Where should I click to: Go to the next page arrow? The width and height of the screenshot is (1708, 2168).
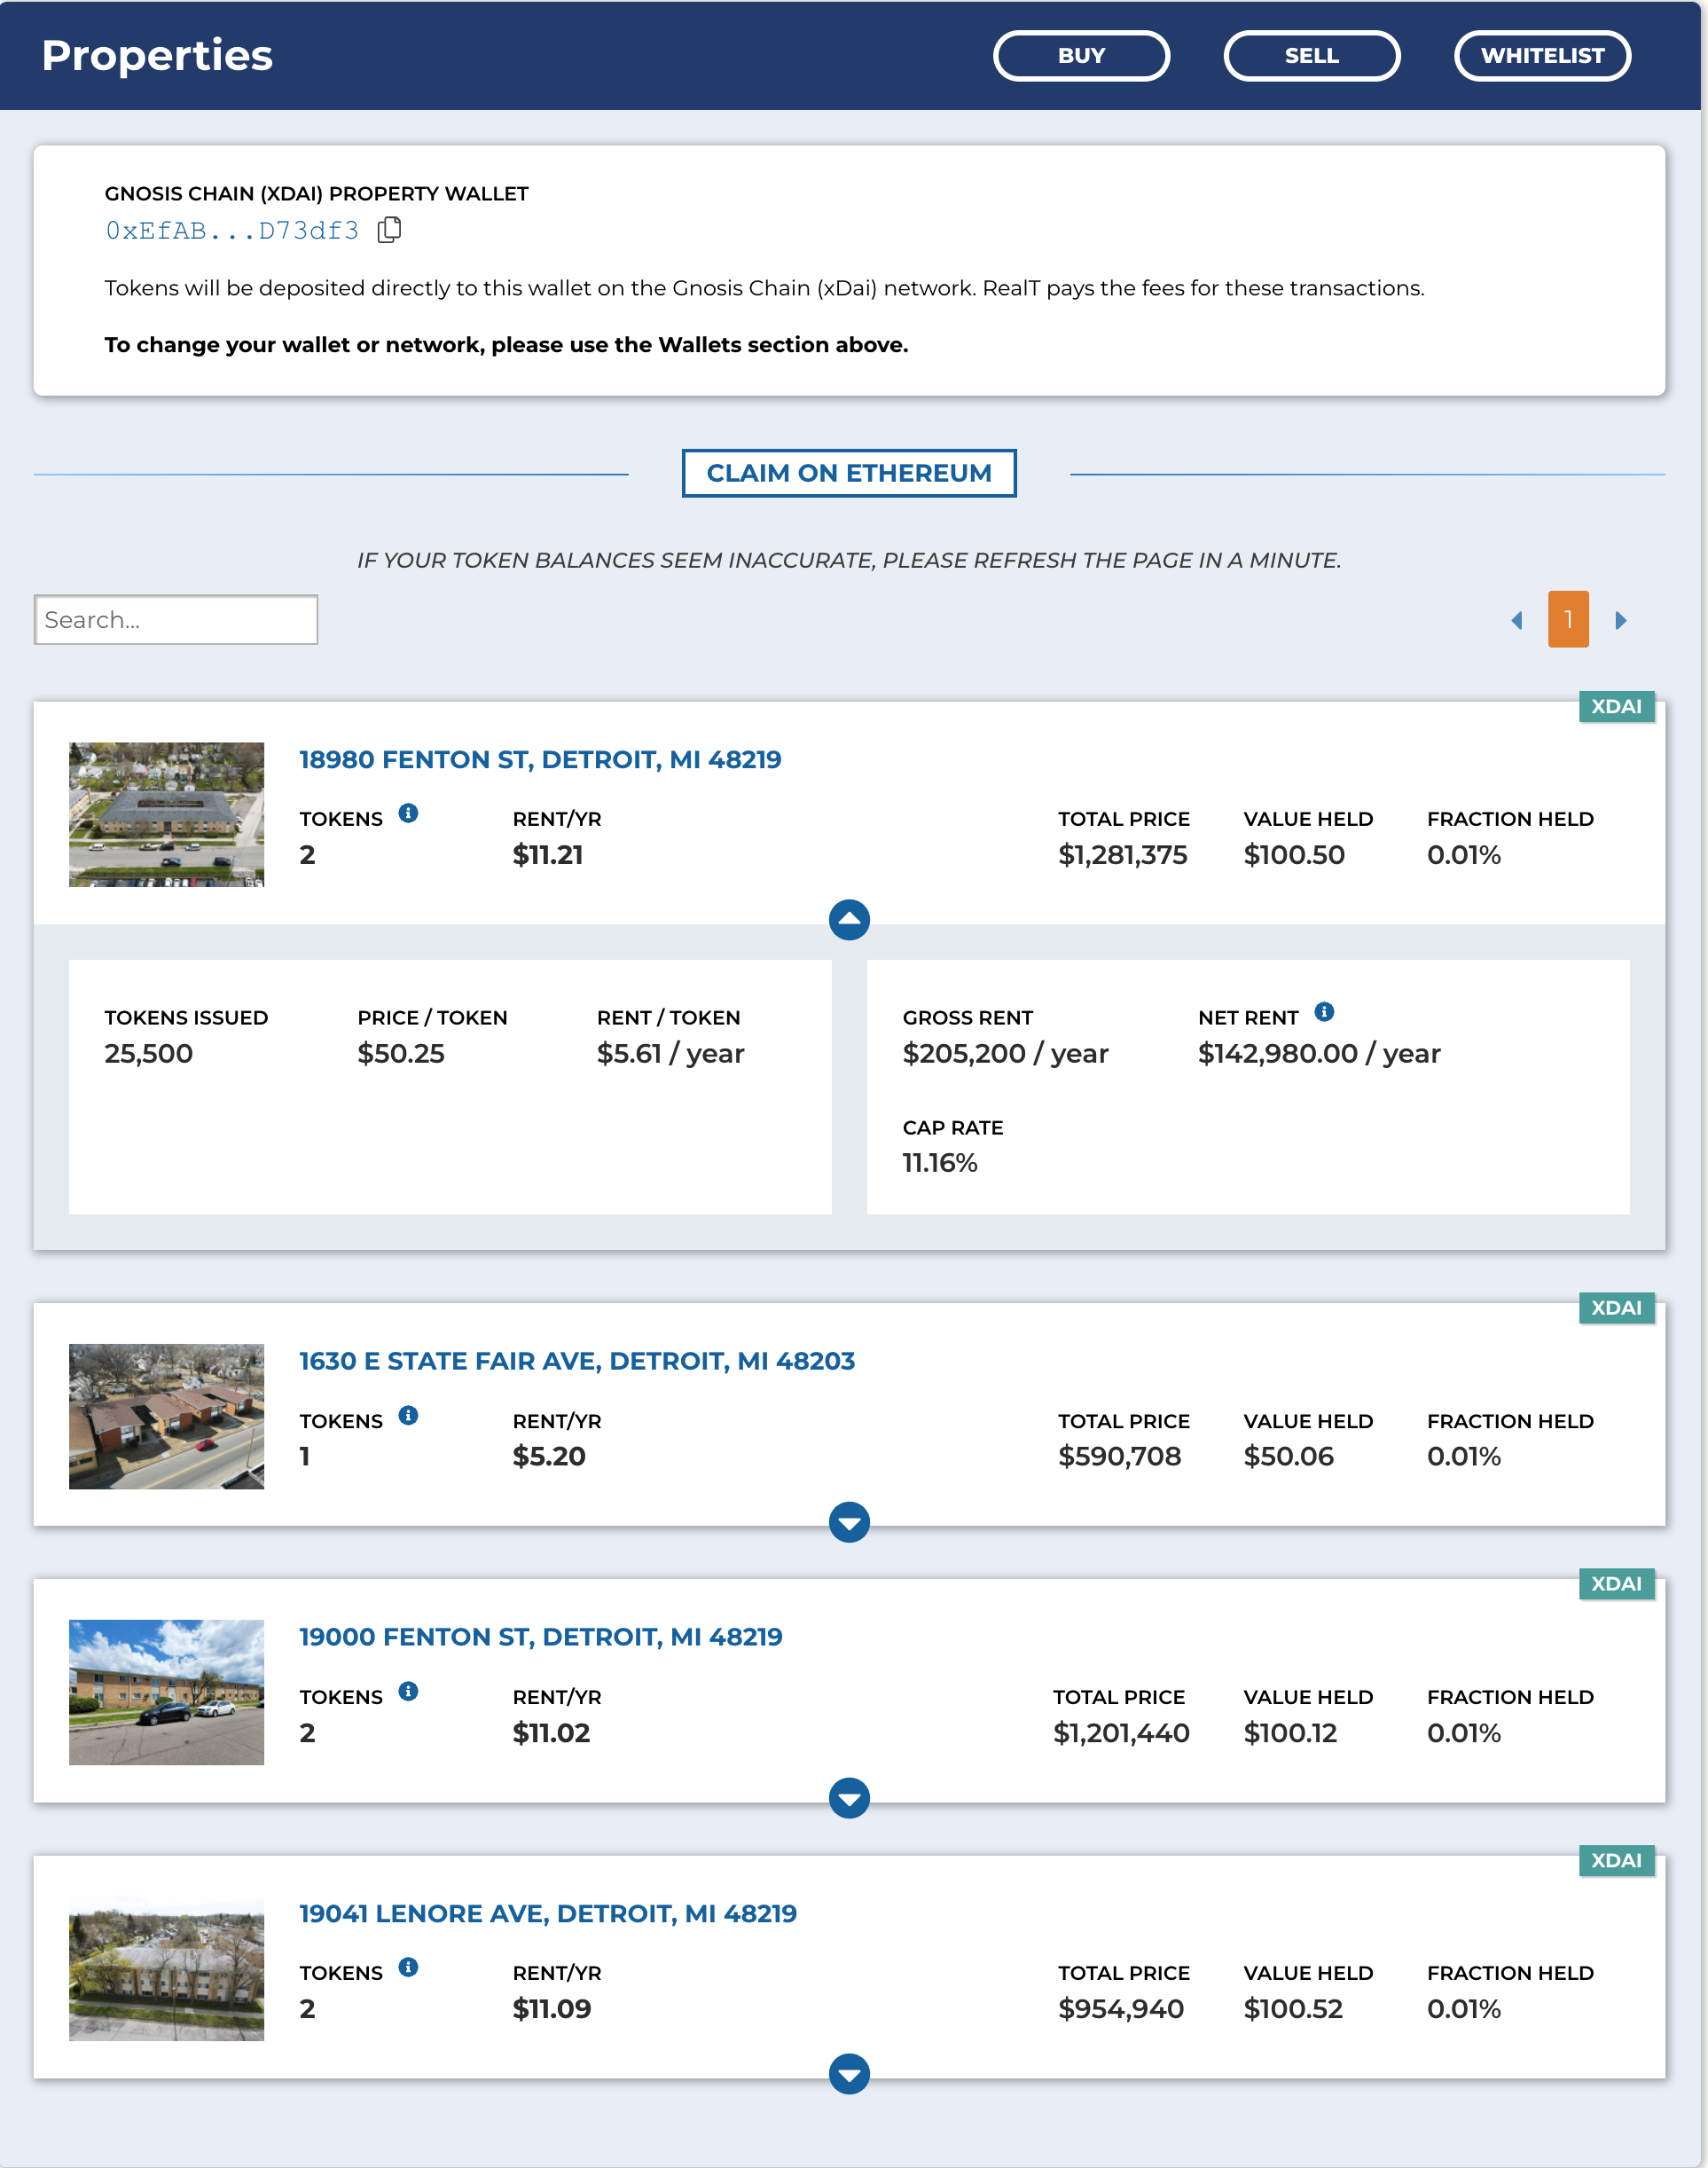[1621, 620]
